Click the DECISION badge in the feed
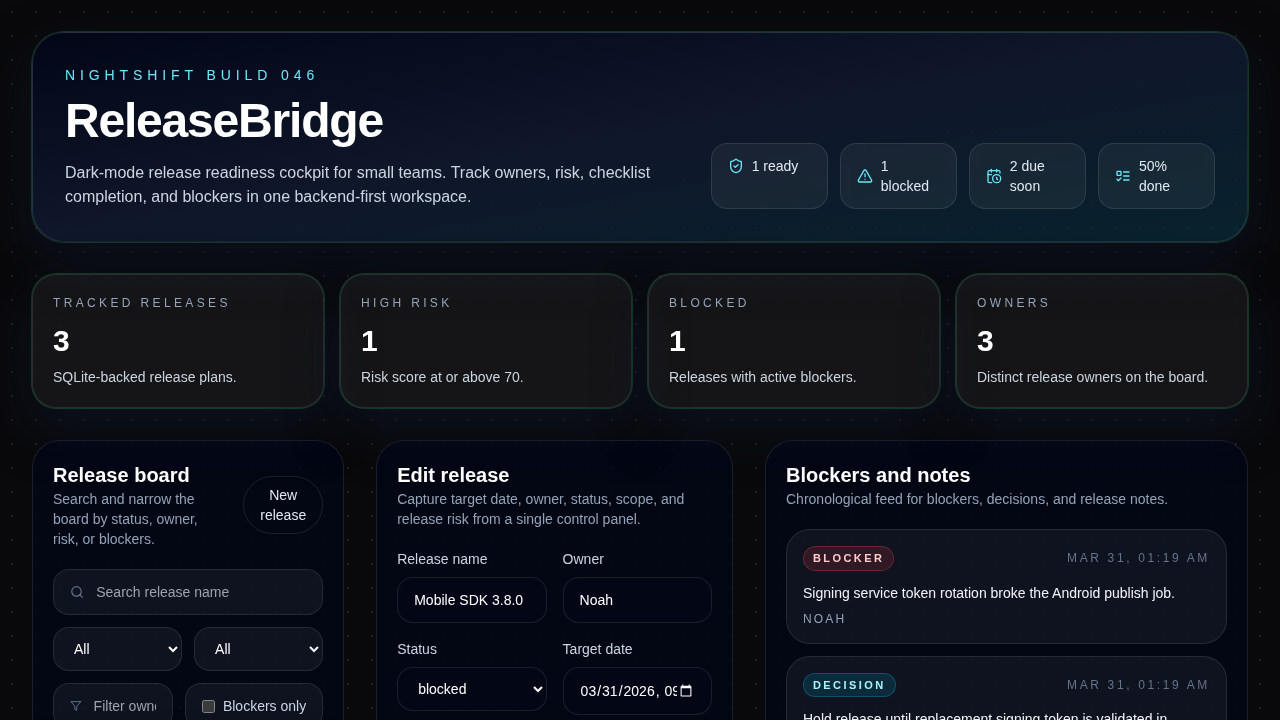The image size is (1280, 720). coord(849,685)
